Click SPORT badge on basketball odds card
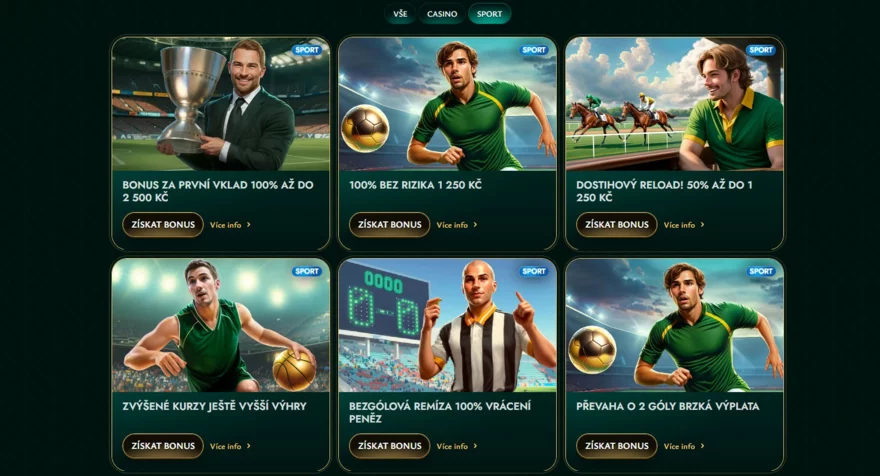This screenshot has width=880, height=476. click(x=306, y=271)
